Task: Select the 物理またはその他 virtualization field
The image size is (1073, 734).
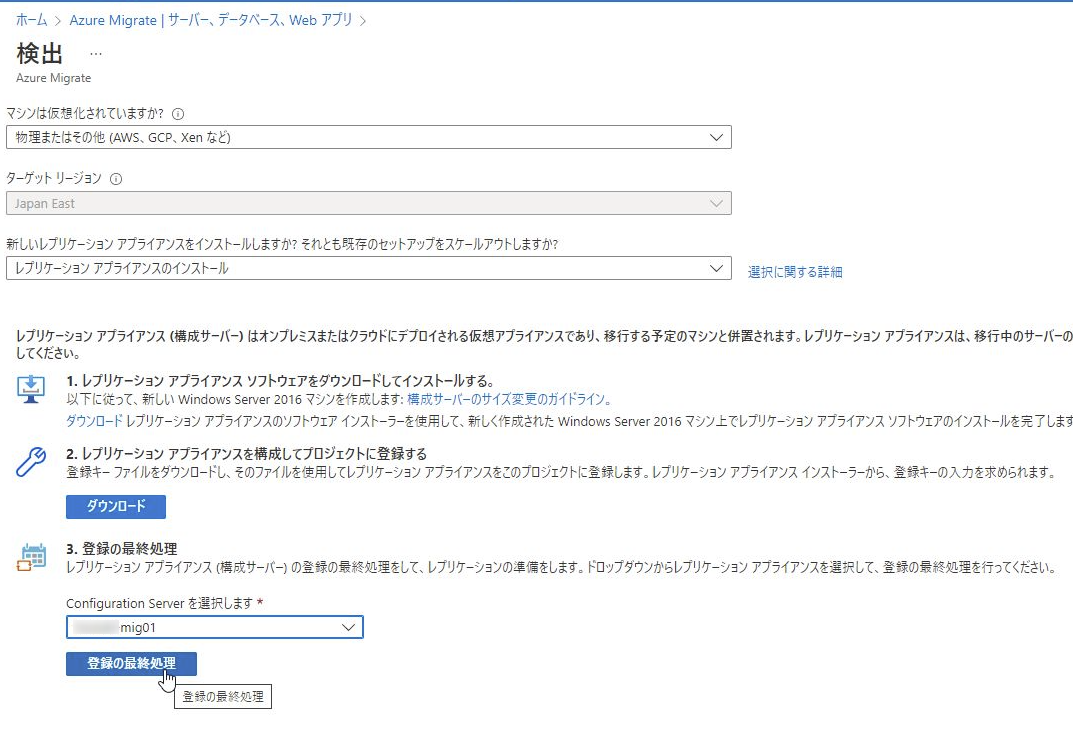Action: [370, 136]
